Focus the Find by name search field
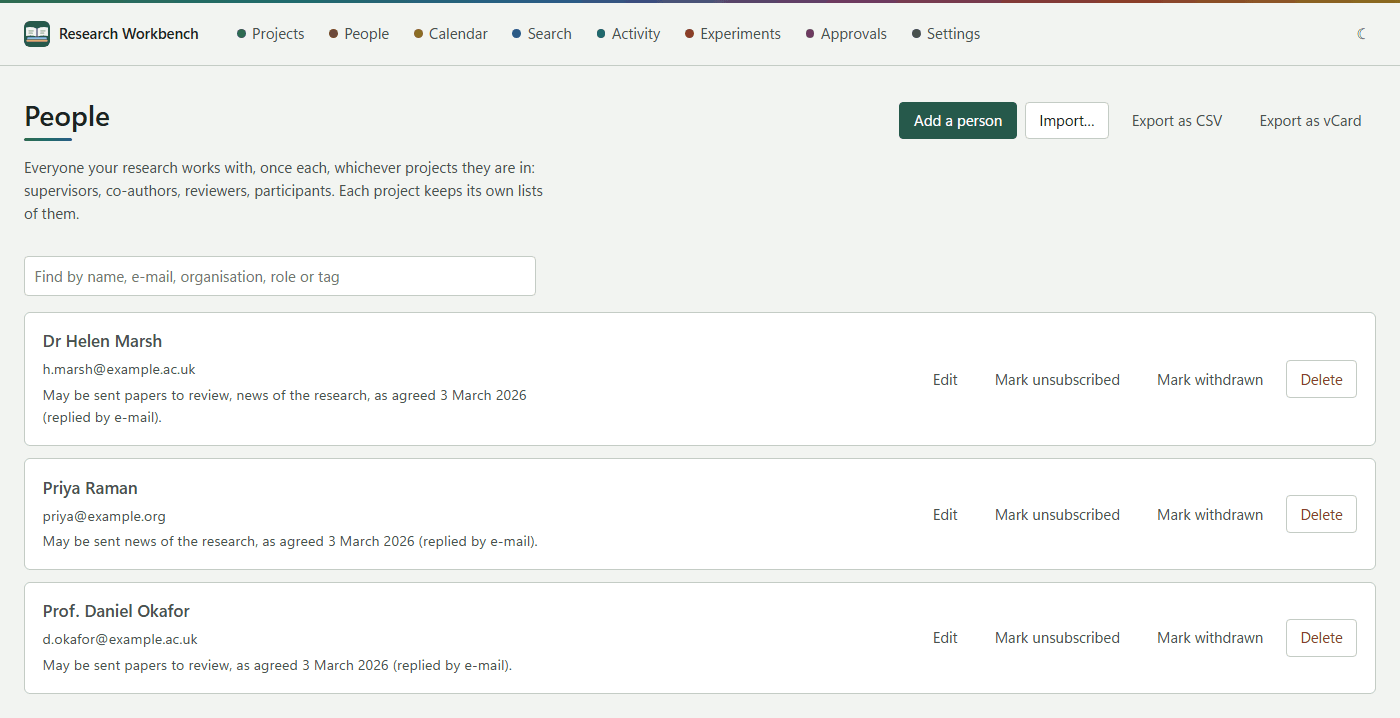 point(280,276)
